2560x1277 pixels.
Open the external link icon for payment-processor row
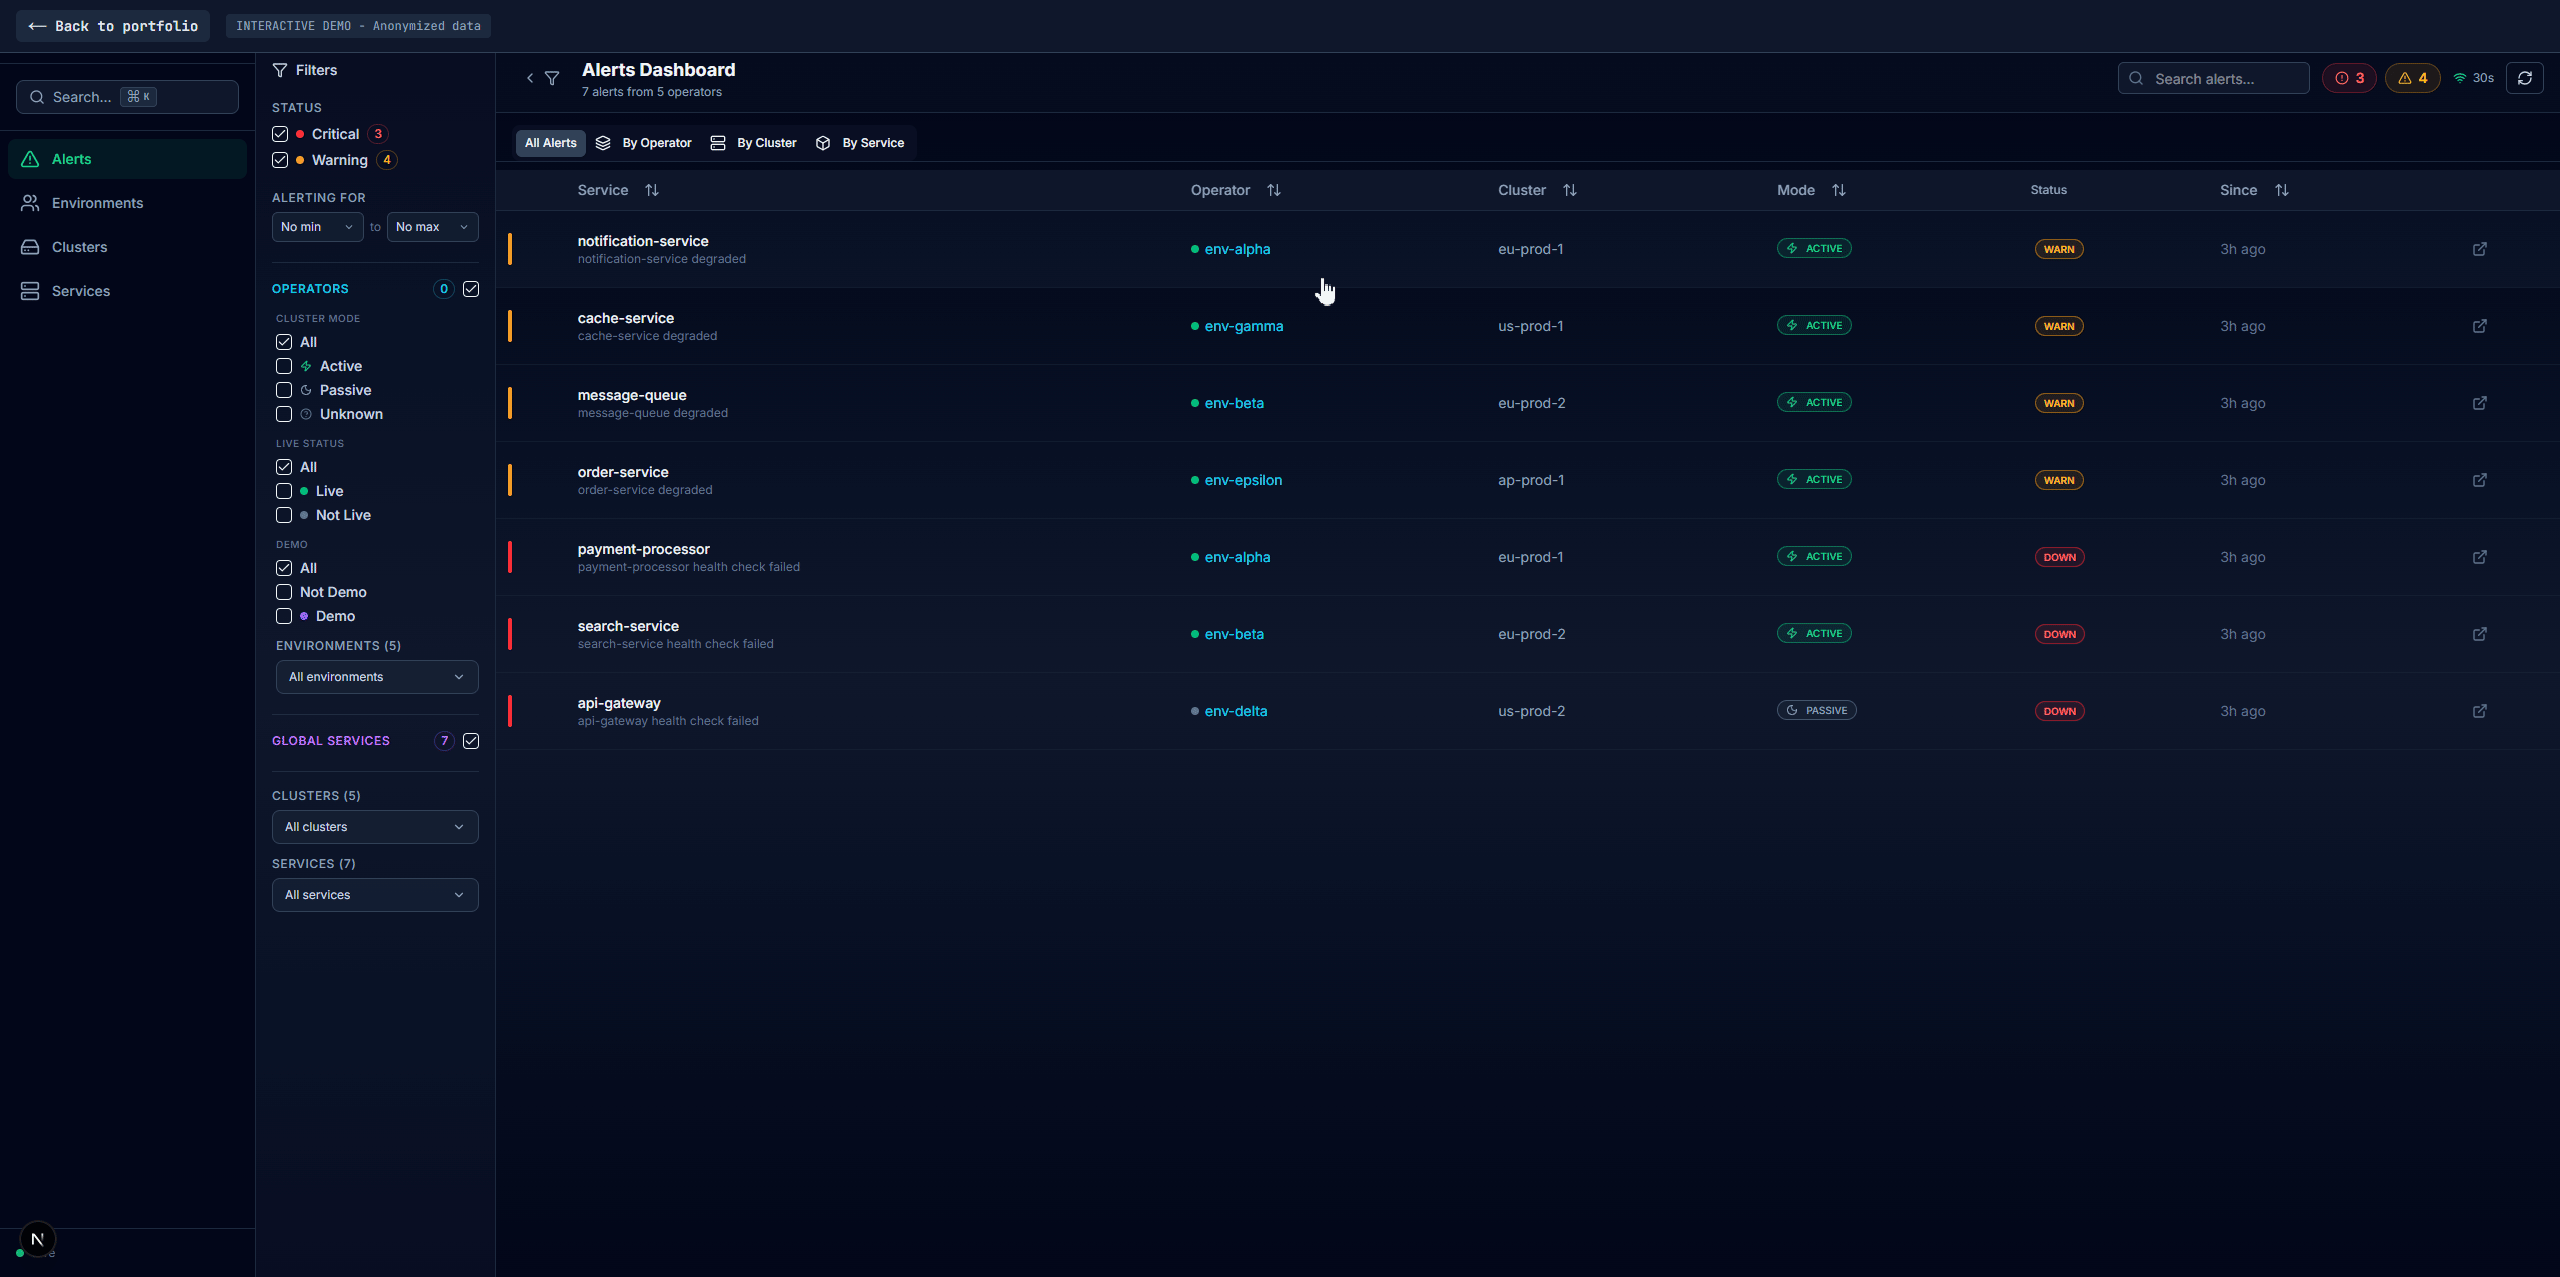pos(2481,557)
